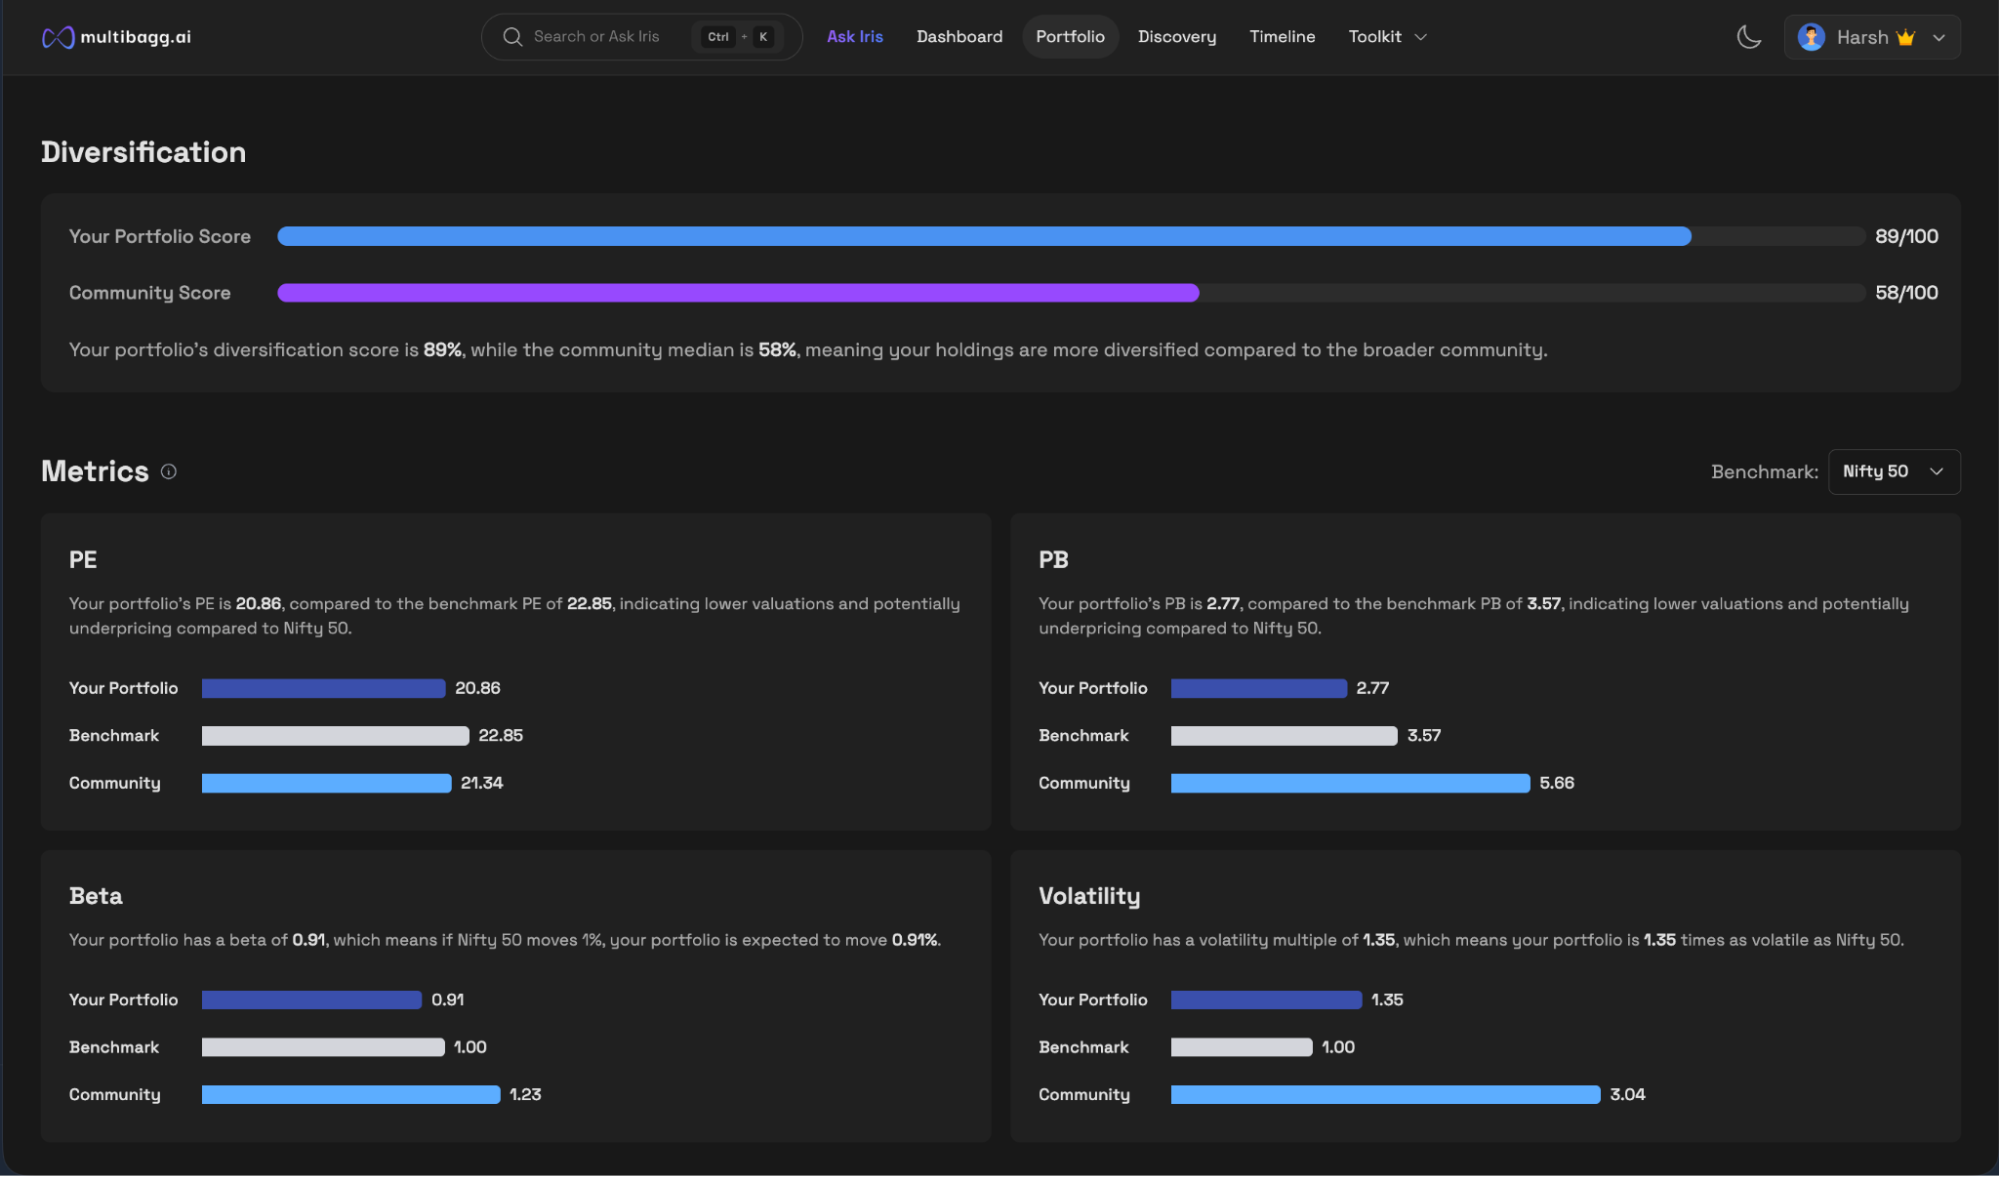Viewport: 1999px width, 1177px height.
Task: Toggle dark mode moon icon
Action: pos(1749,37)
